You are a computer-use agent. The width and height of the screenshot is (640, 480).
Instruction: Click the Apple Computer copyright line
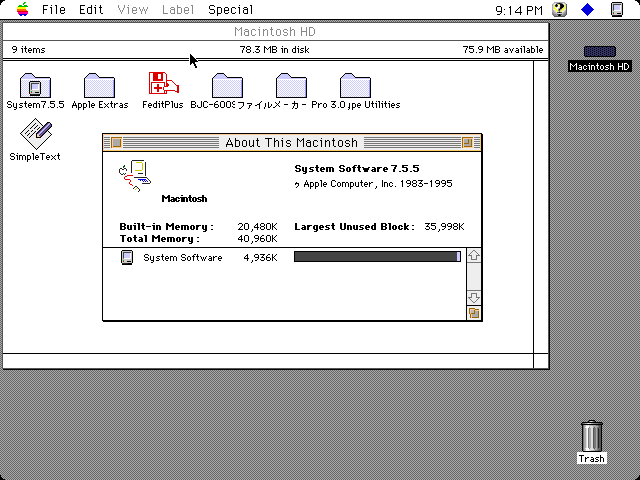[x=373, y=184]
